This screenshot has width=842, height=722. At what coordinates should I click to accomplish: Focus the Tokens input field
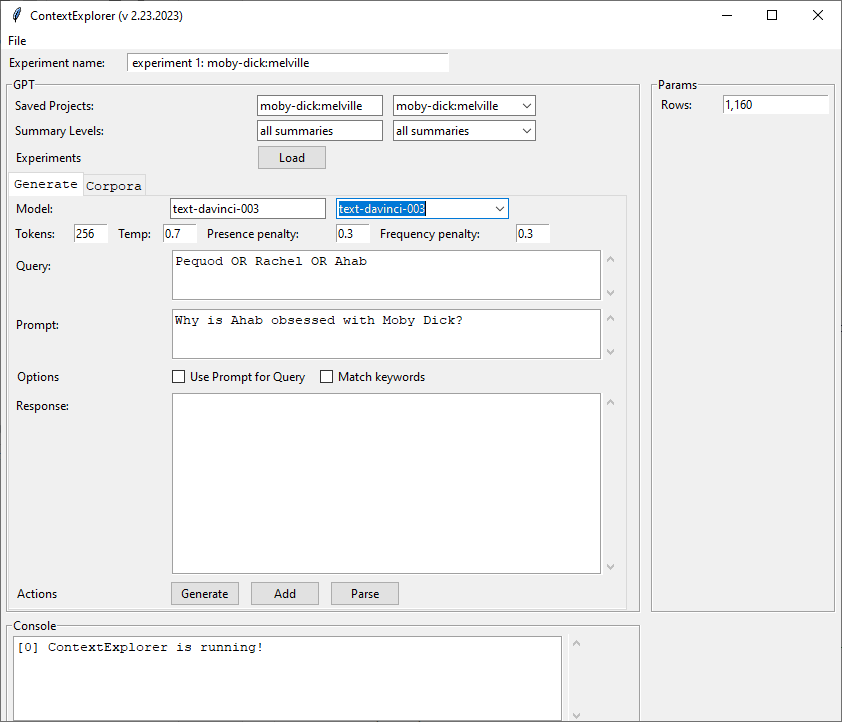point(91,234)
